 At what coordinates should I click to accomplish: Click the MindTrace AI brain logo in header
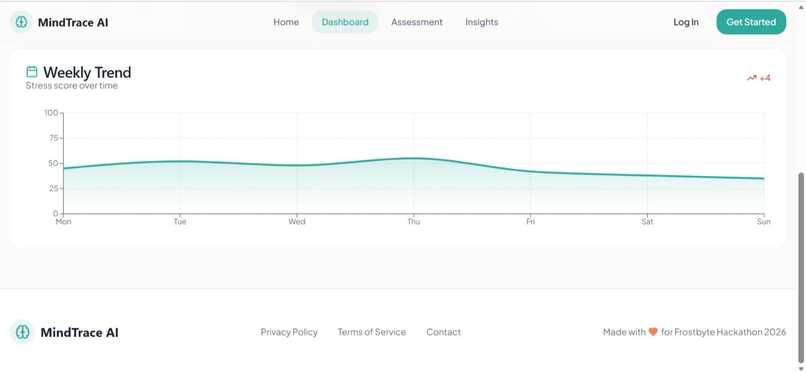click(x=21, y=22)
